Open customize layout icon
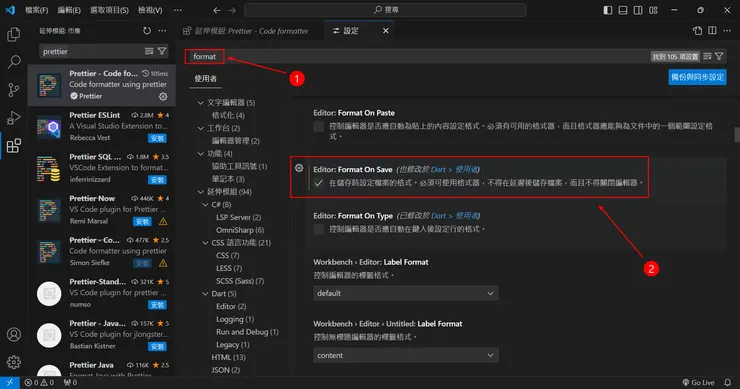This screenshot has width=740, height=389. [653, 10]
